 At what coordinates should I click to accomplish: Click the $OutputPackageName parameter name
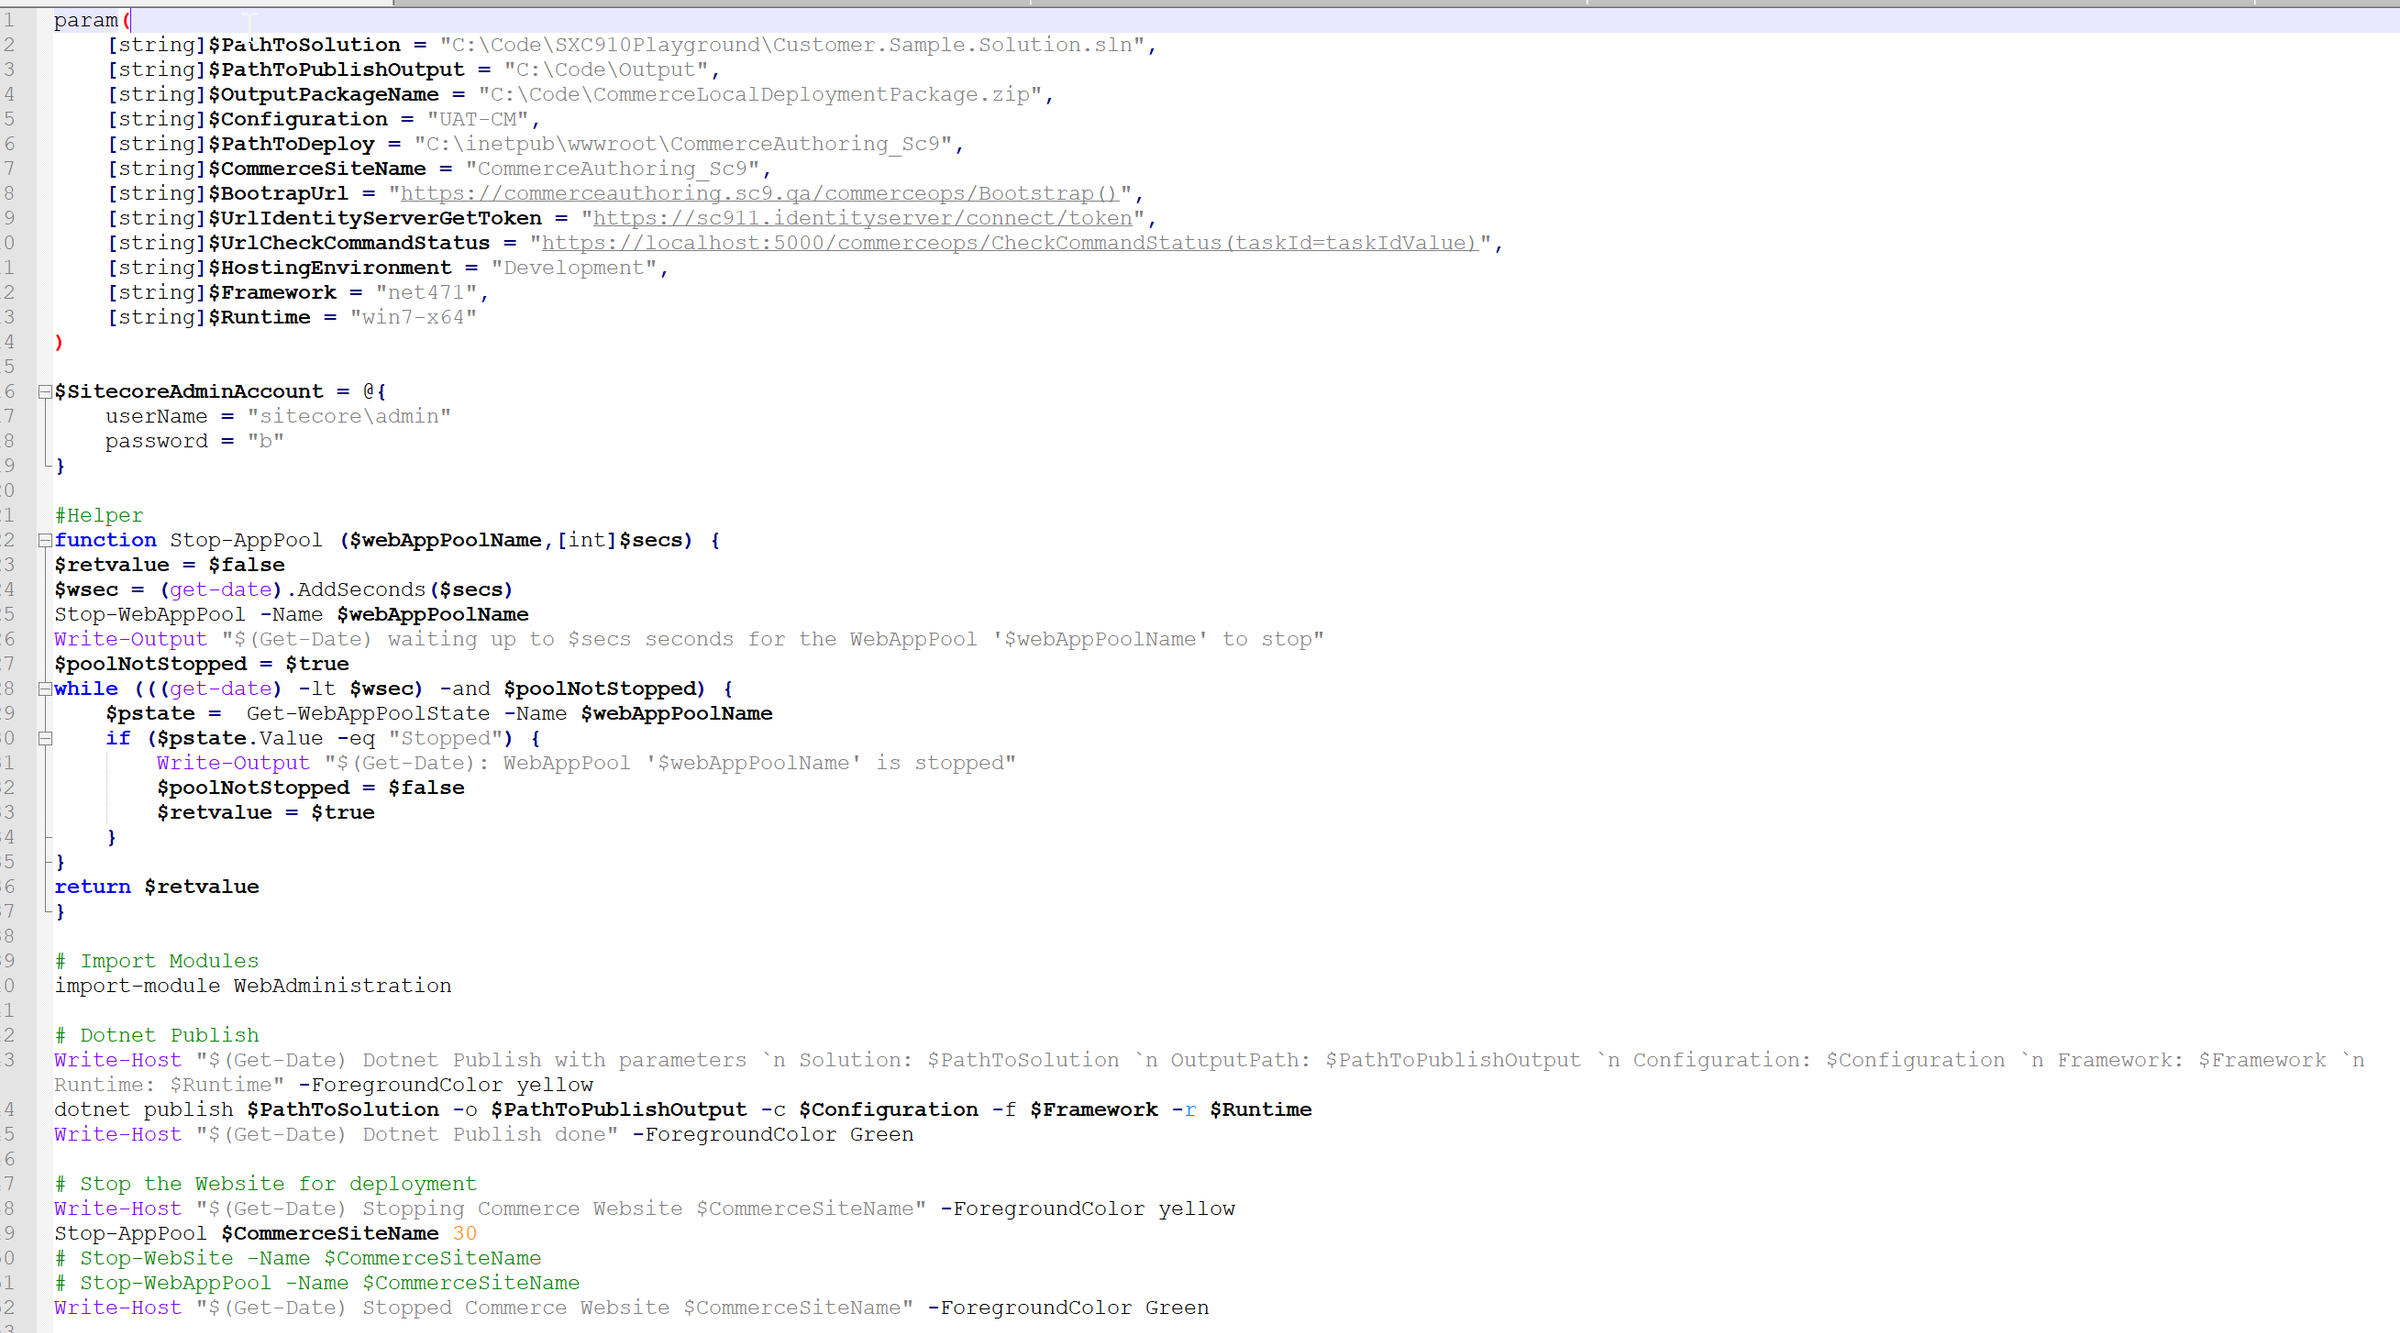323,95
